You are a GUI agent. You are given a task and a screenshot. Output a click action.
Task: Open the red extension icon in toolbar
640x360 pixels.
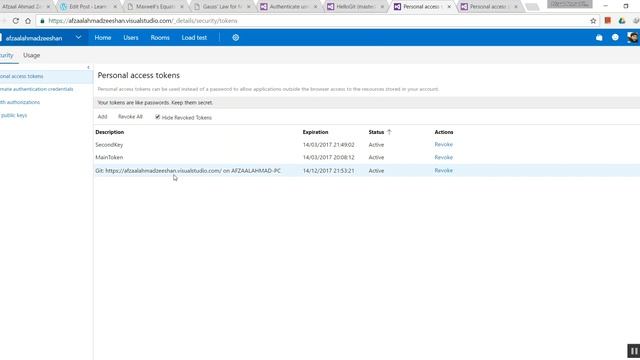(608, 20)
